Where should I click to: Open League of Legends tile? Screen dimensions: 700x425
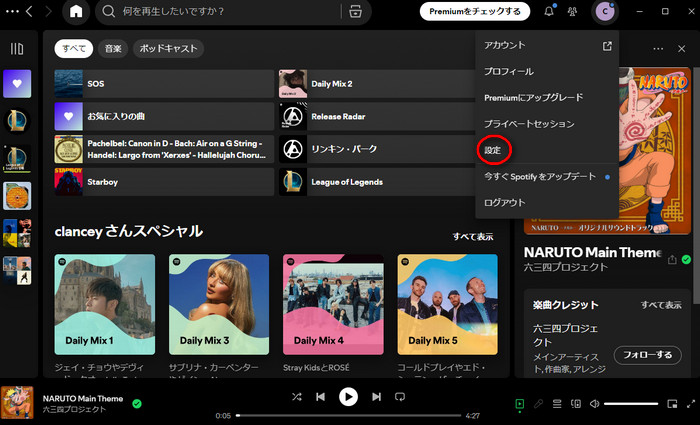pyautogui.click(x=377, y=182)
